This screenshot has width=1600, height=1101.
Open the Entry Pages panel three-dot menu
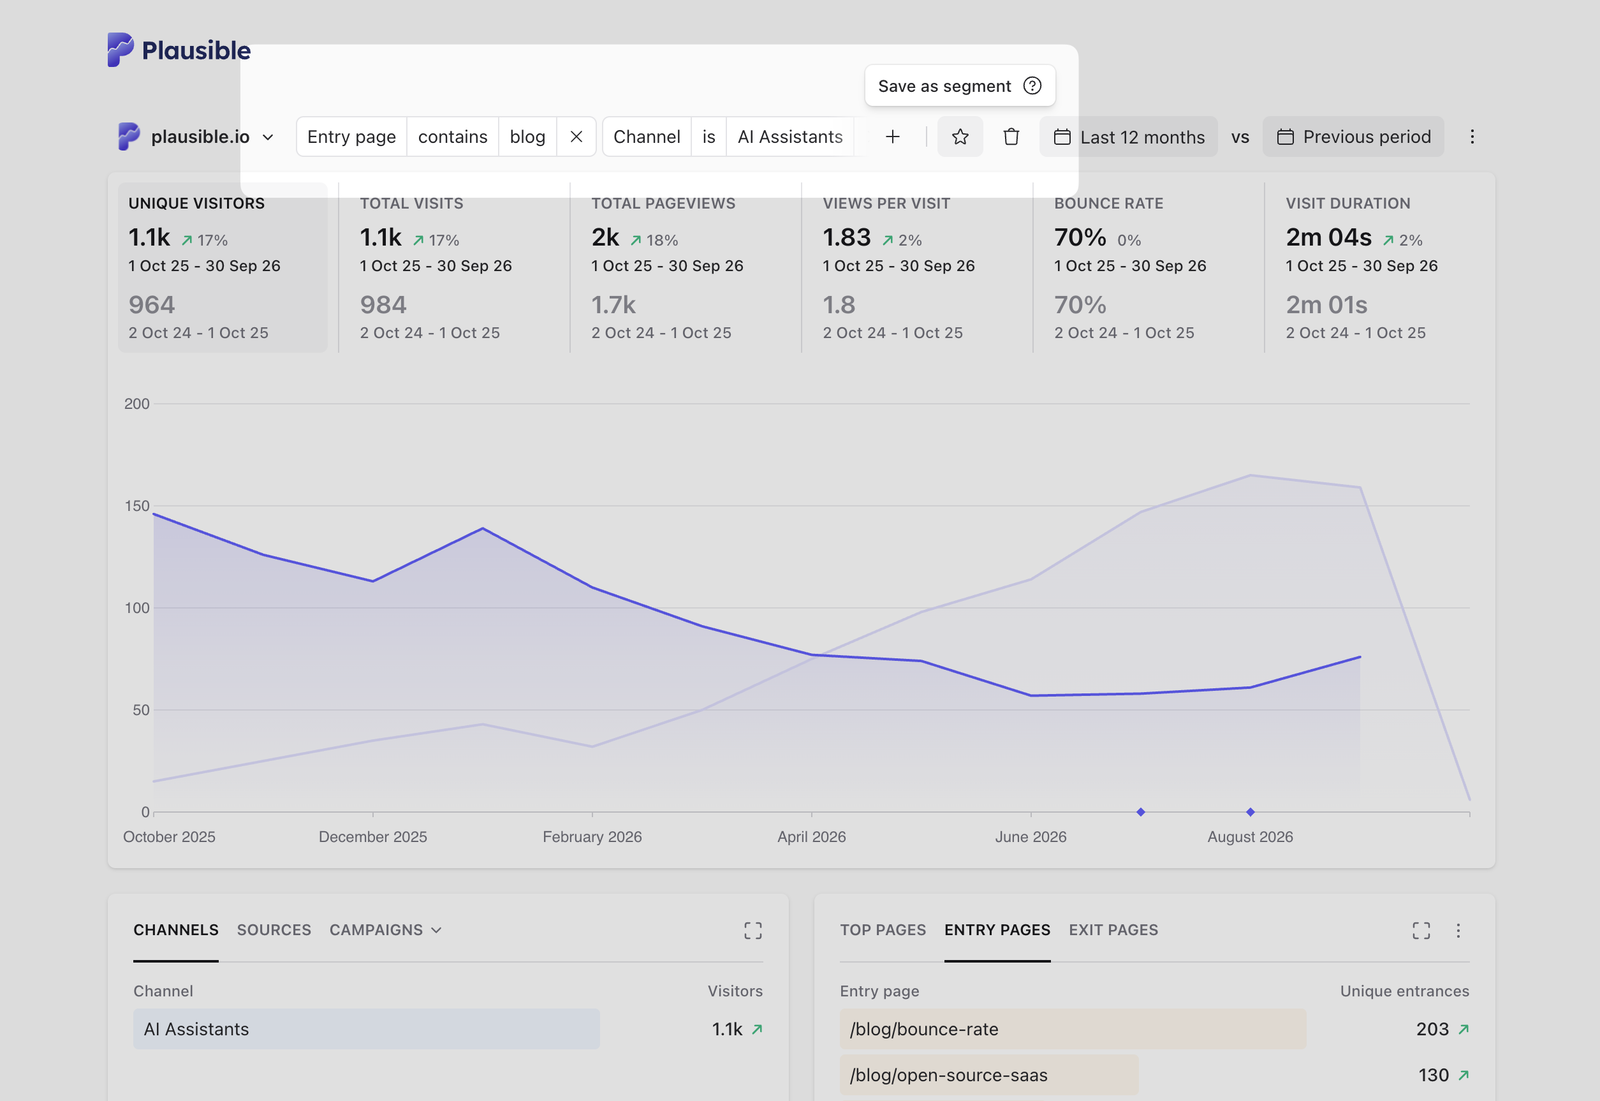(1458, 931)
